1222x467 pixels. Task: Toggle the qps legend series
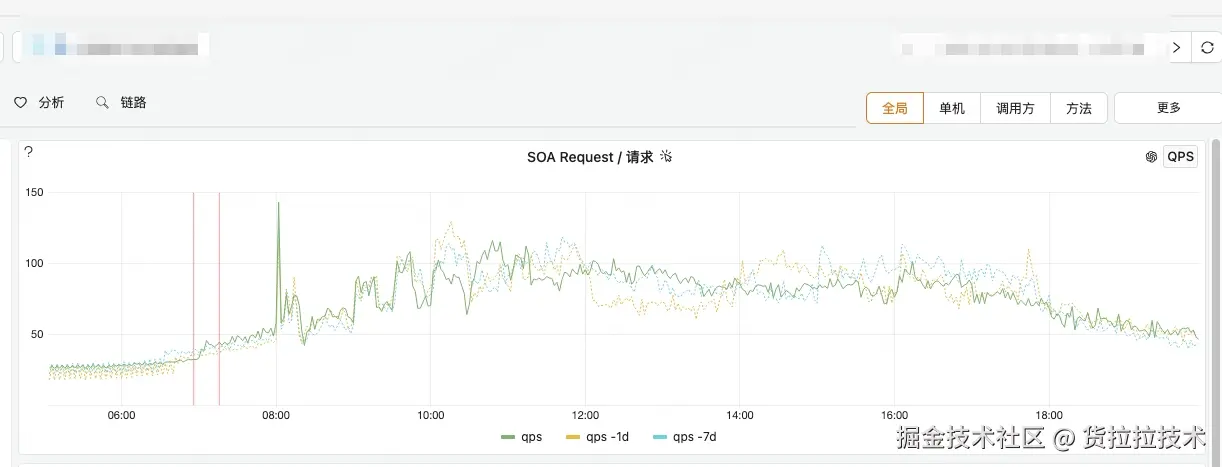click(522, 437)
